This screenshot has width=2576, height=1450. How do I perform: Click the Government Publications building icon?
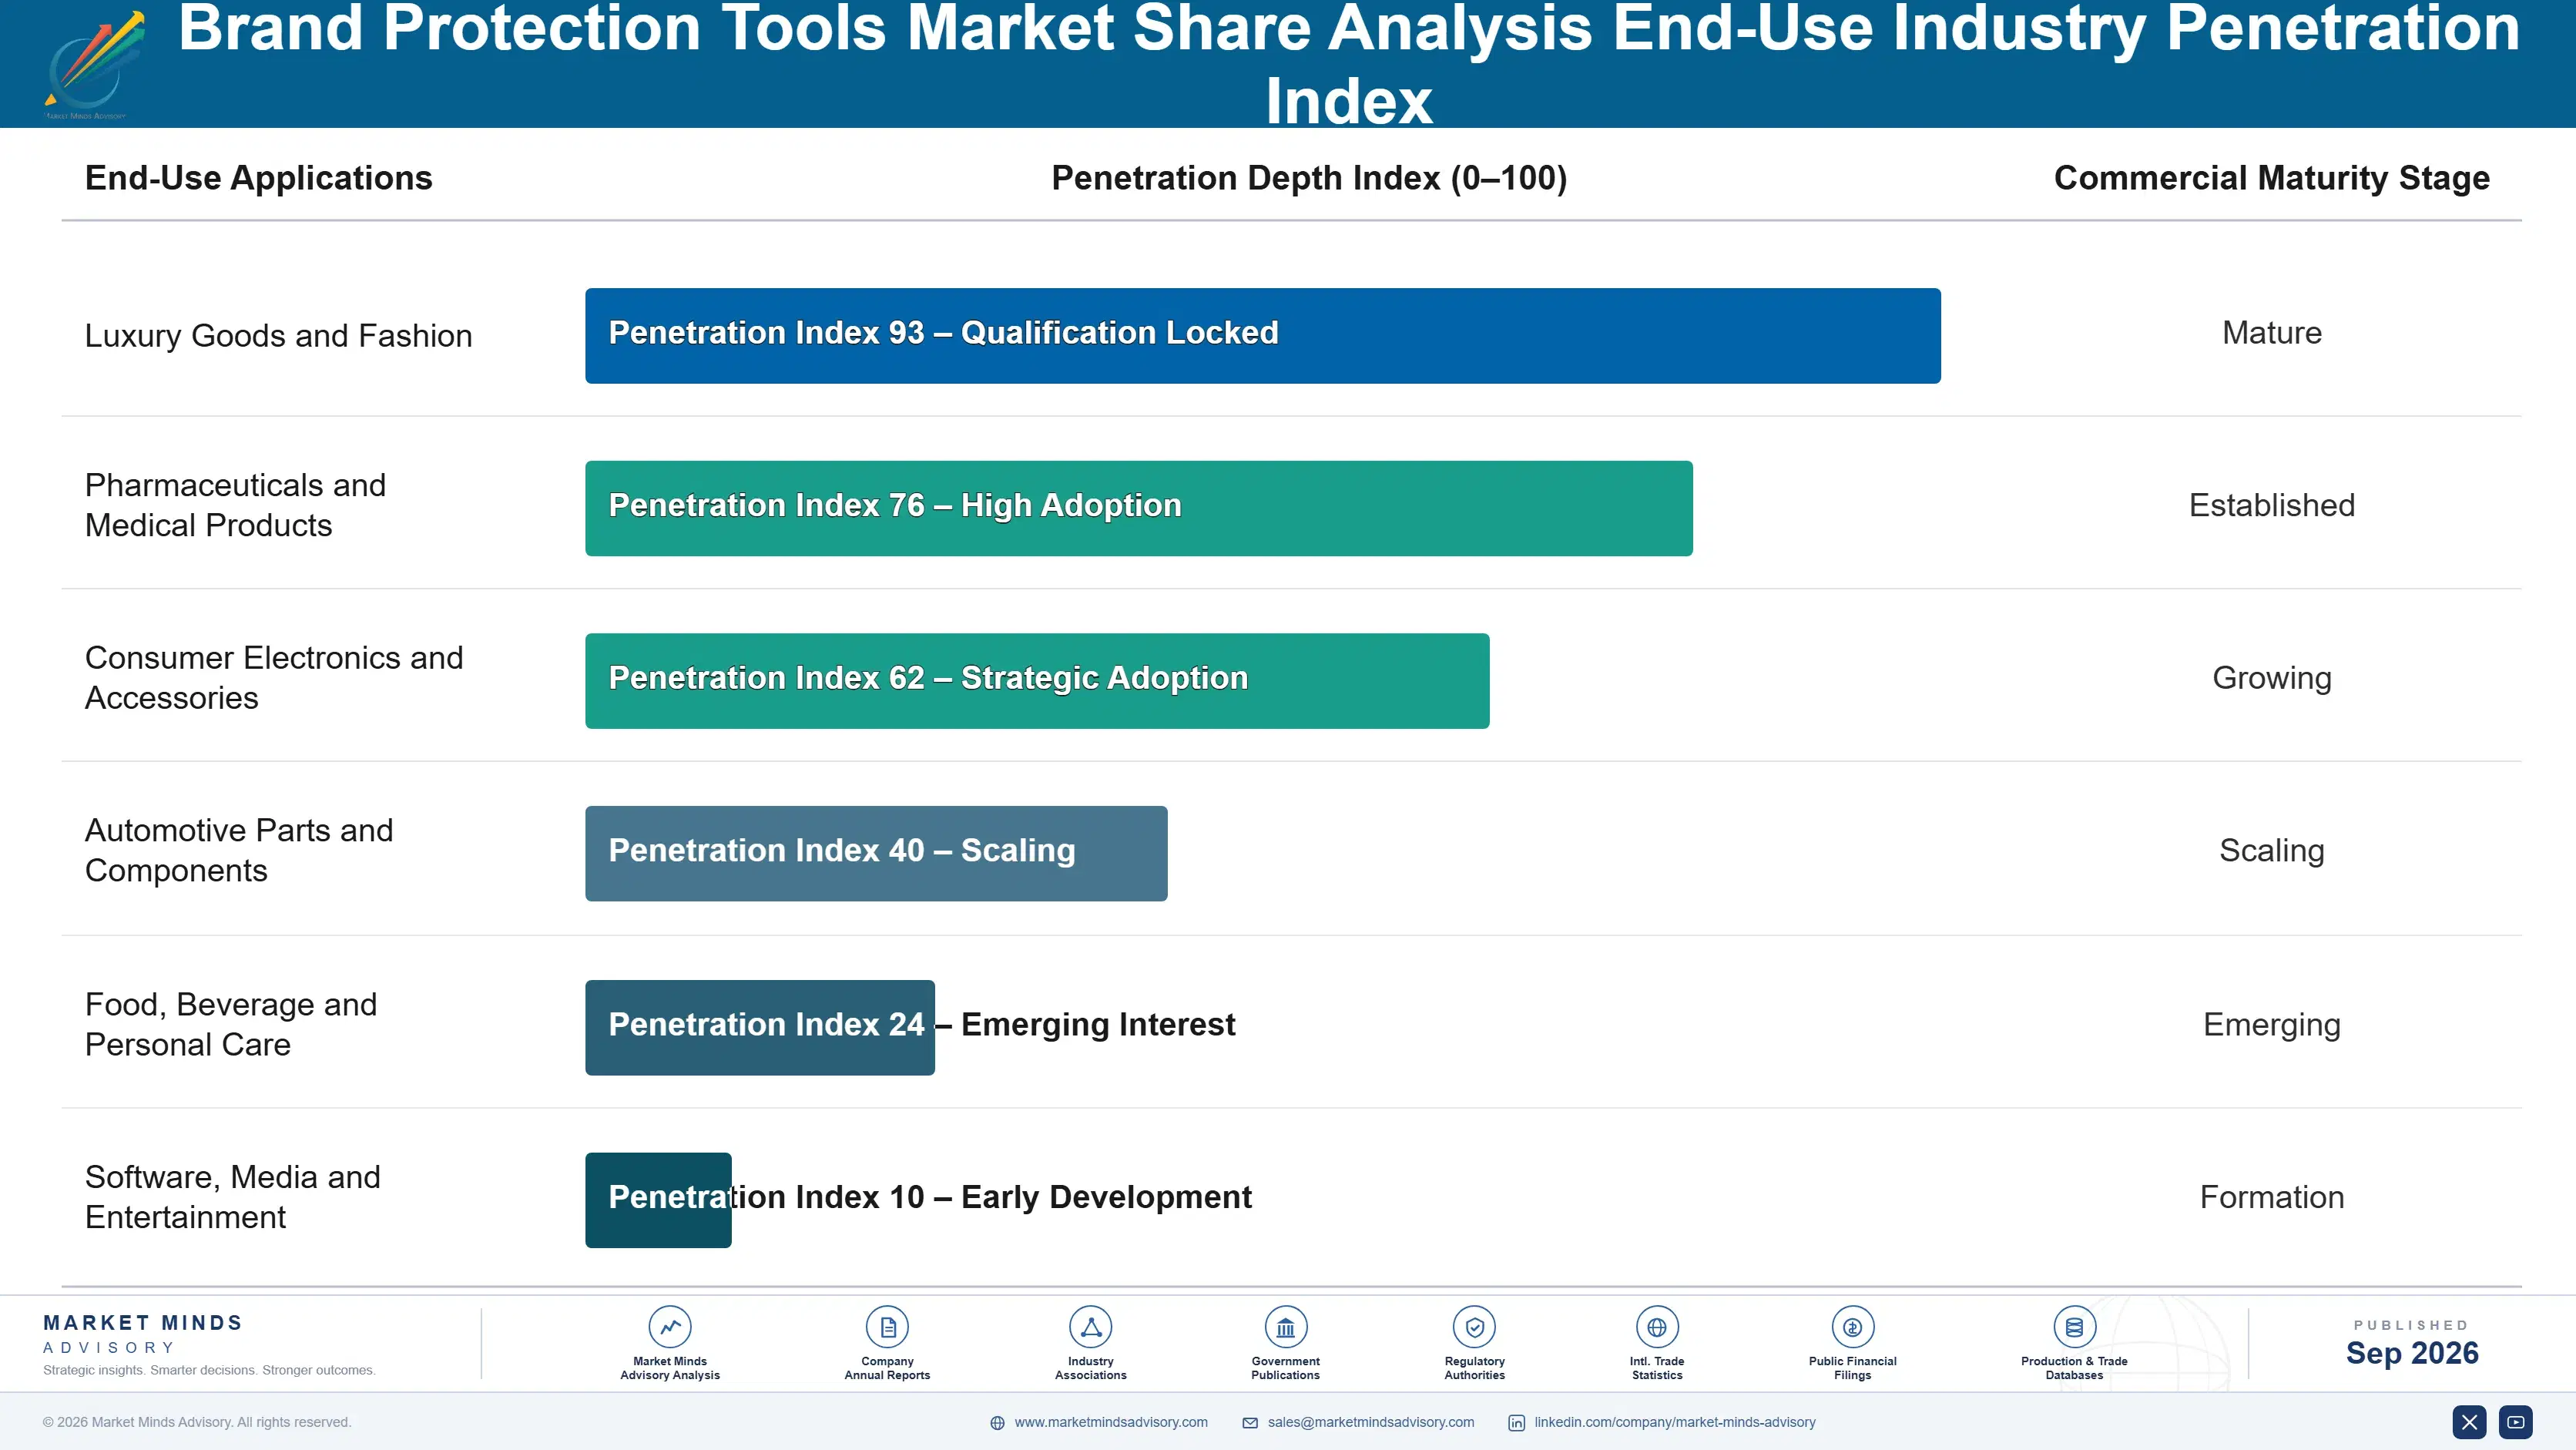point(1285,1327)
